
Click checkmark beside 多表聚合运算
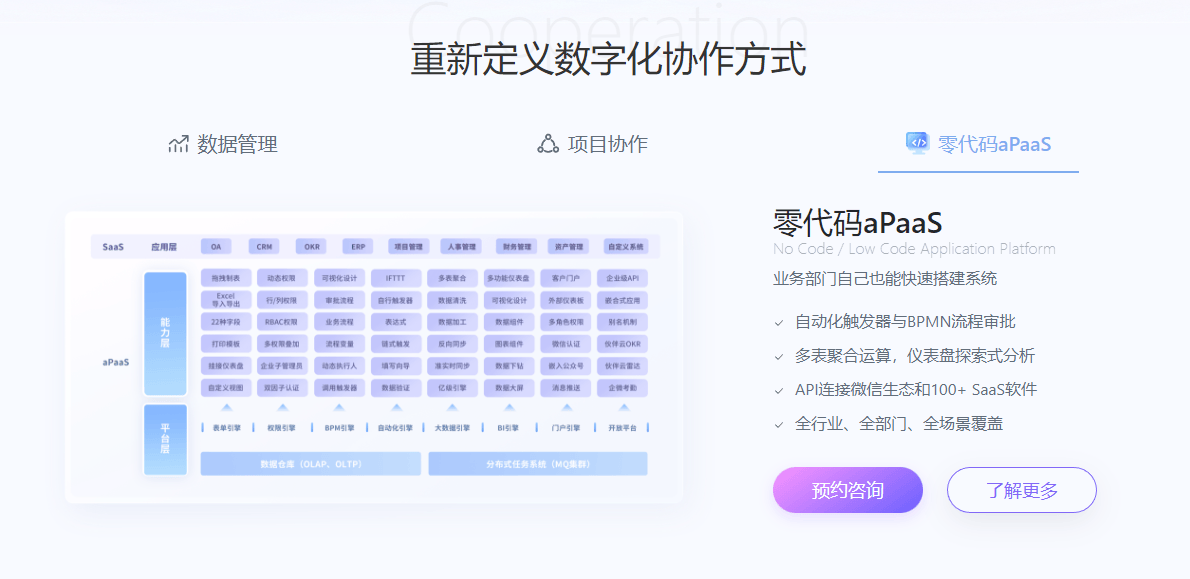click(779, 357)
